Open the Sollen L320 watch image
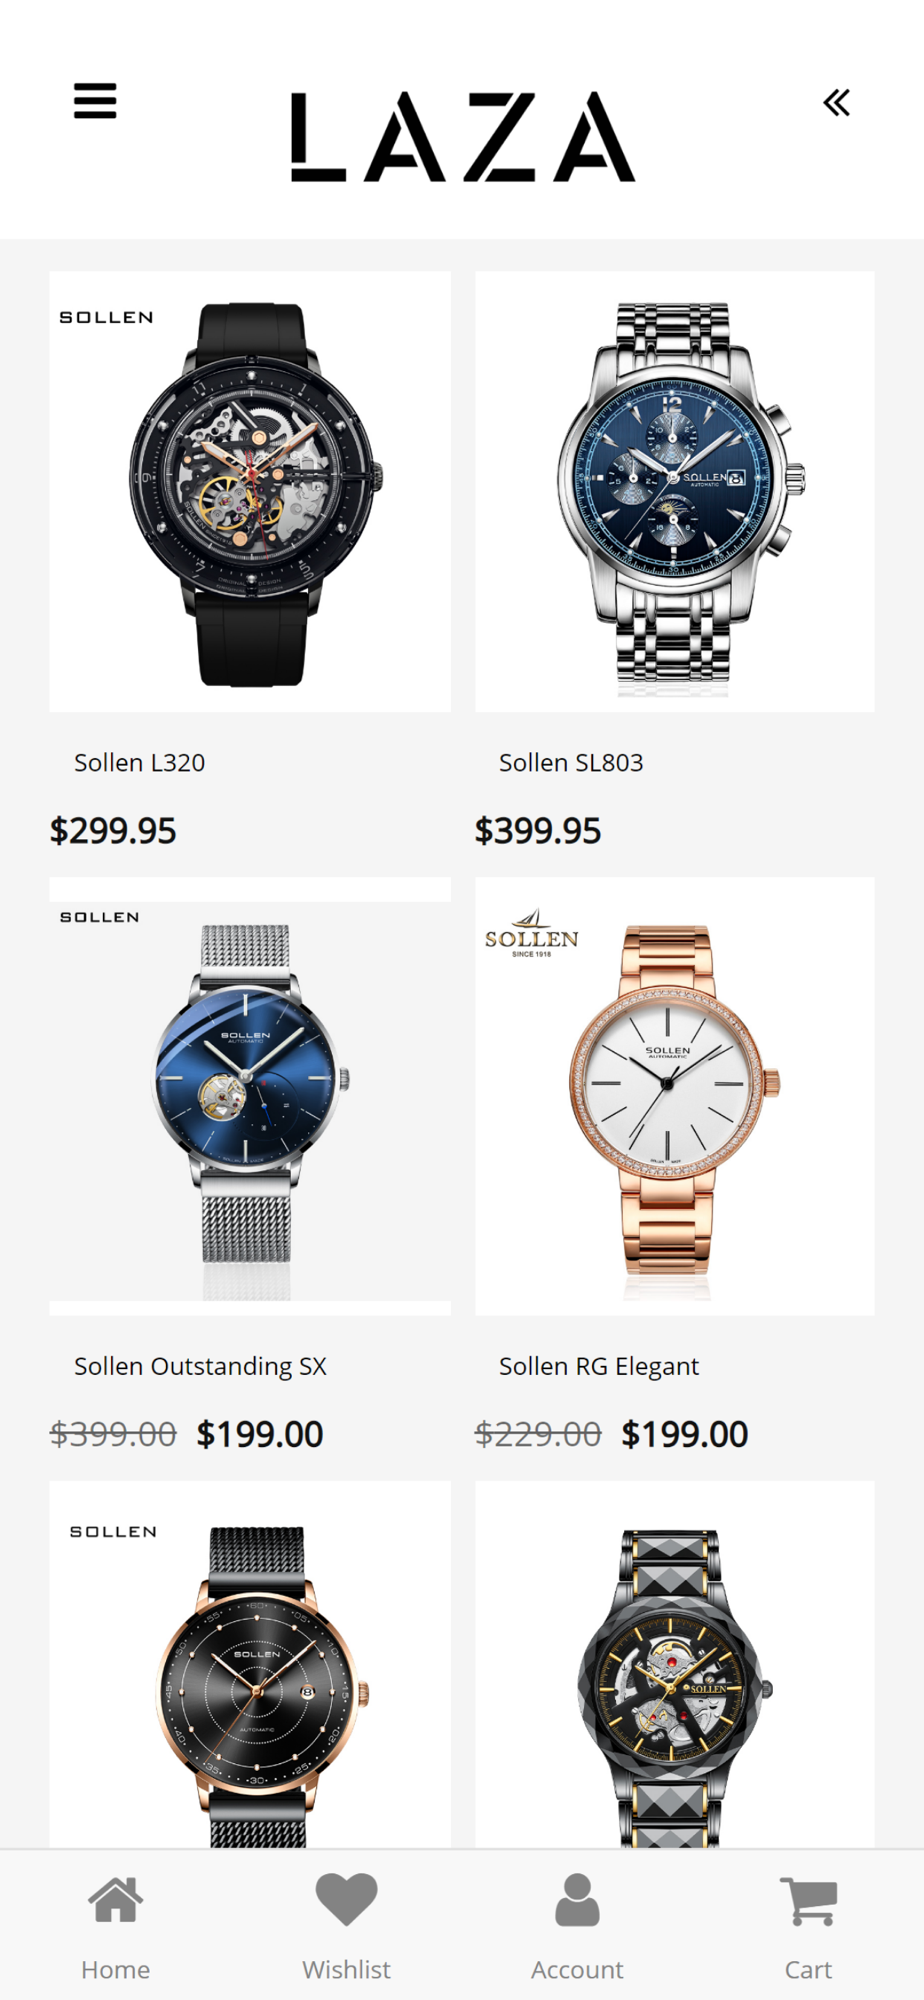Image resolution: width=924 pixels, height=2000 pixels. [x=250, y=491]
